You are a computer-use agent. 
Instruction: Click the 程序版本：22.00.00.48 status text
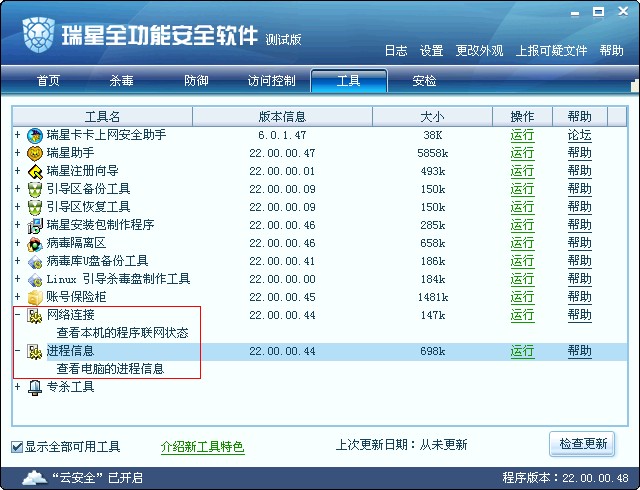[x=565, y=477]
